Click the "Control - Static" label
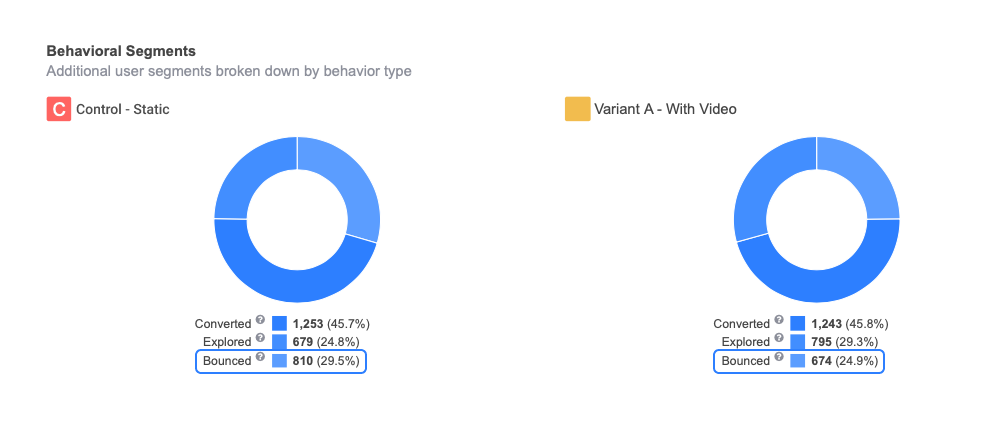Viewport: 994px width, 435px height. 123,109
